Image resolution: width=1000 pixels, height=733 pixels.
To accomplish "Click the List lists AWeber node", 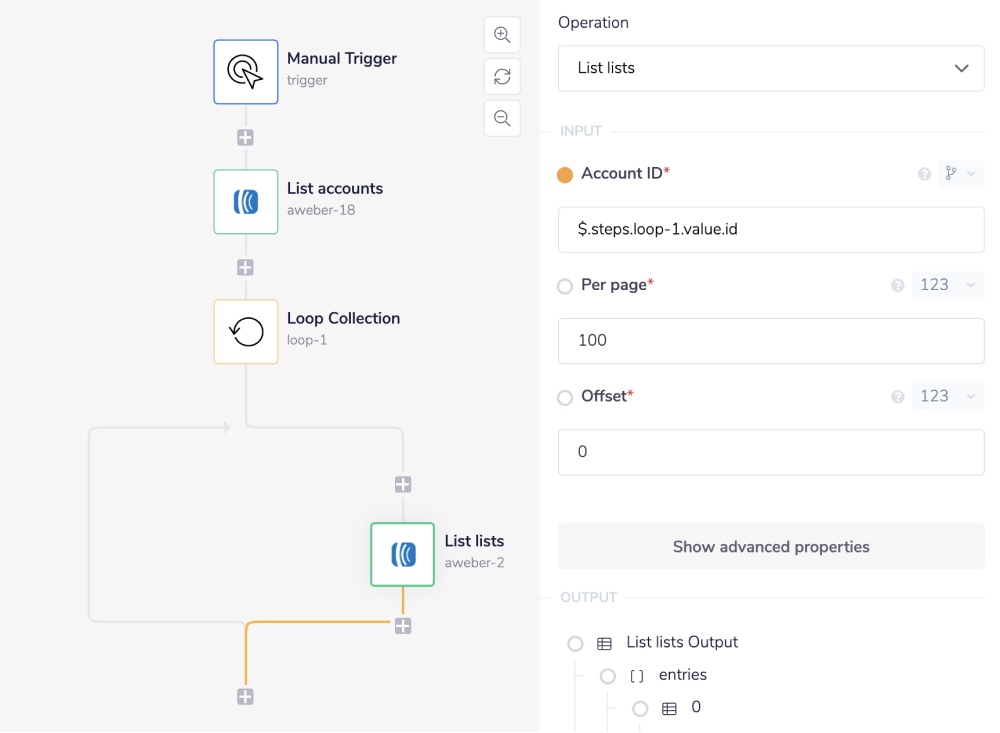I will pos(402,554).
